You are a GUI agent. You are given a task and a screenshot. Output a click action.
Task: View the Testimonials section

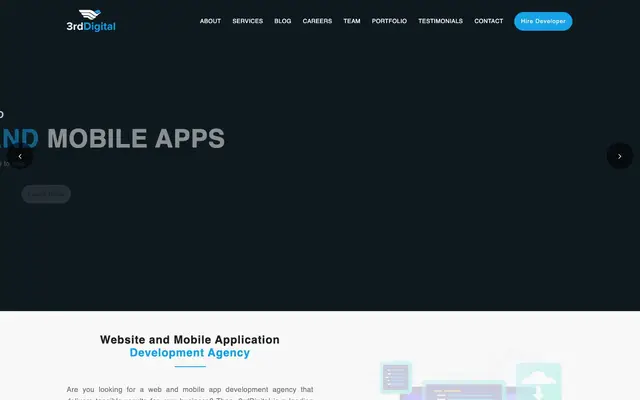point(440,21)
